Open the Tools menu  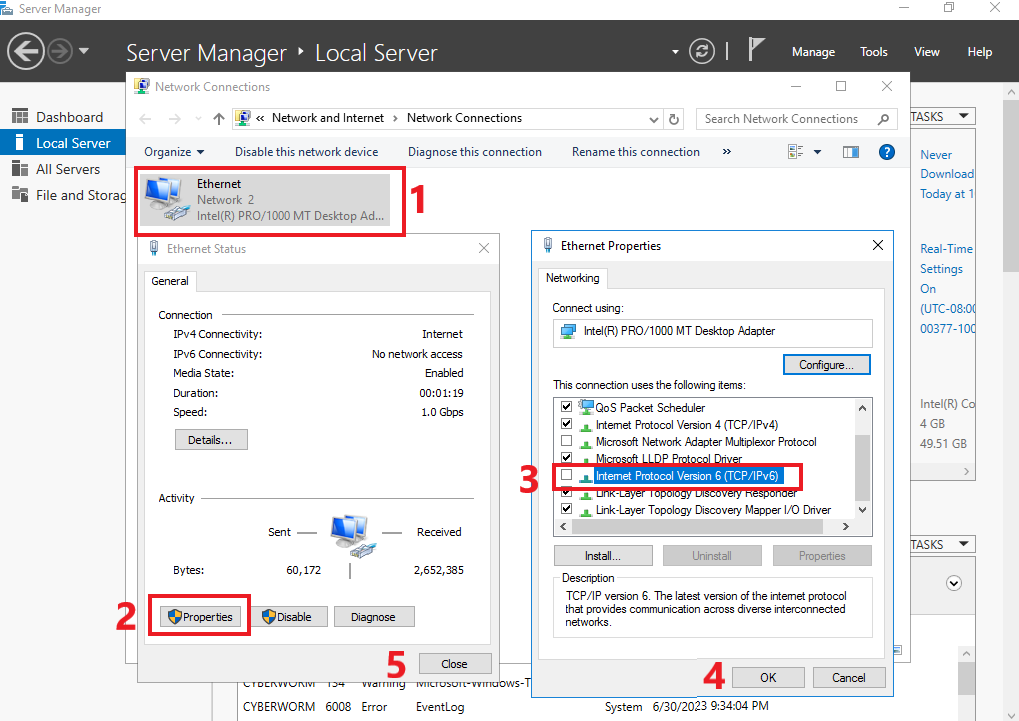[873, 52]
